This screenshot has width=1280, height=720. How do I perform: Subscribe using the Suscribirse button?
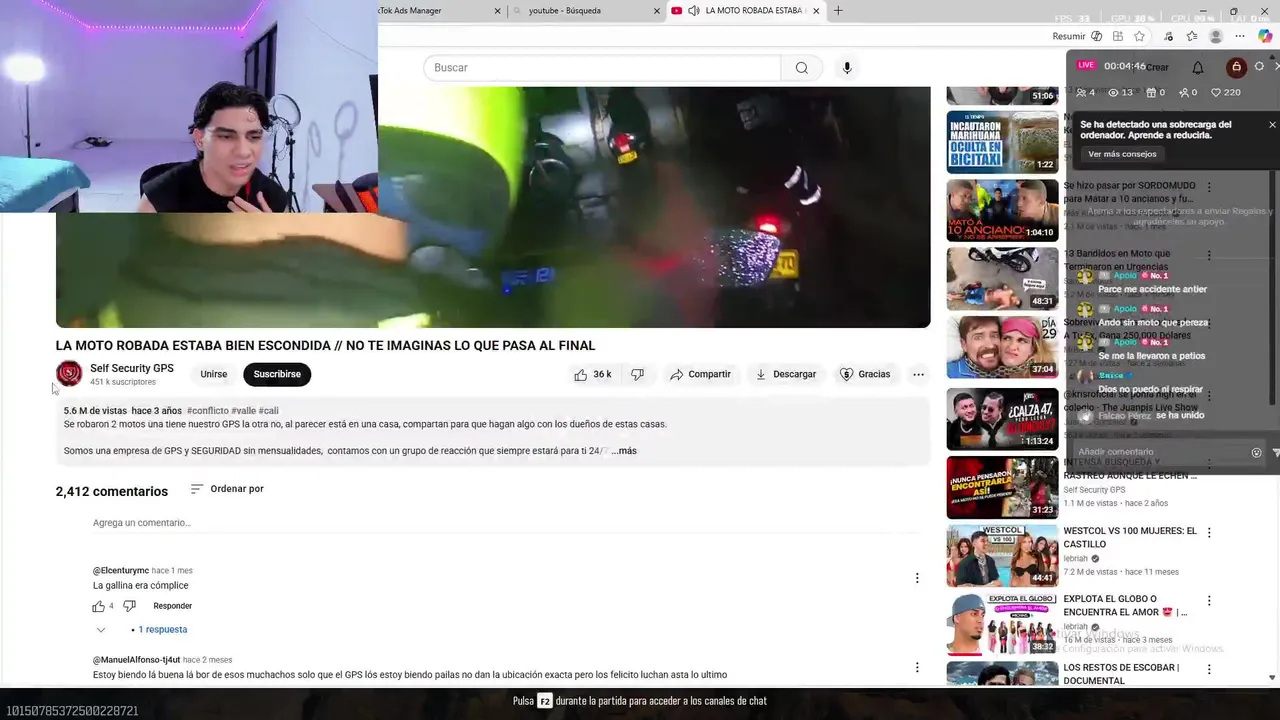pos(277,374)
